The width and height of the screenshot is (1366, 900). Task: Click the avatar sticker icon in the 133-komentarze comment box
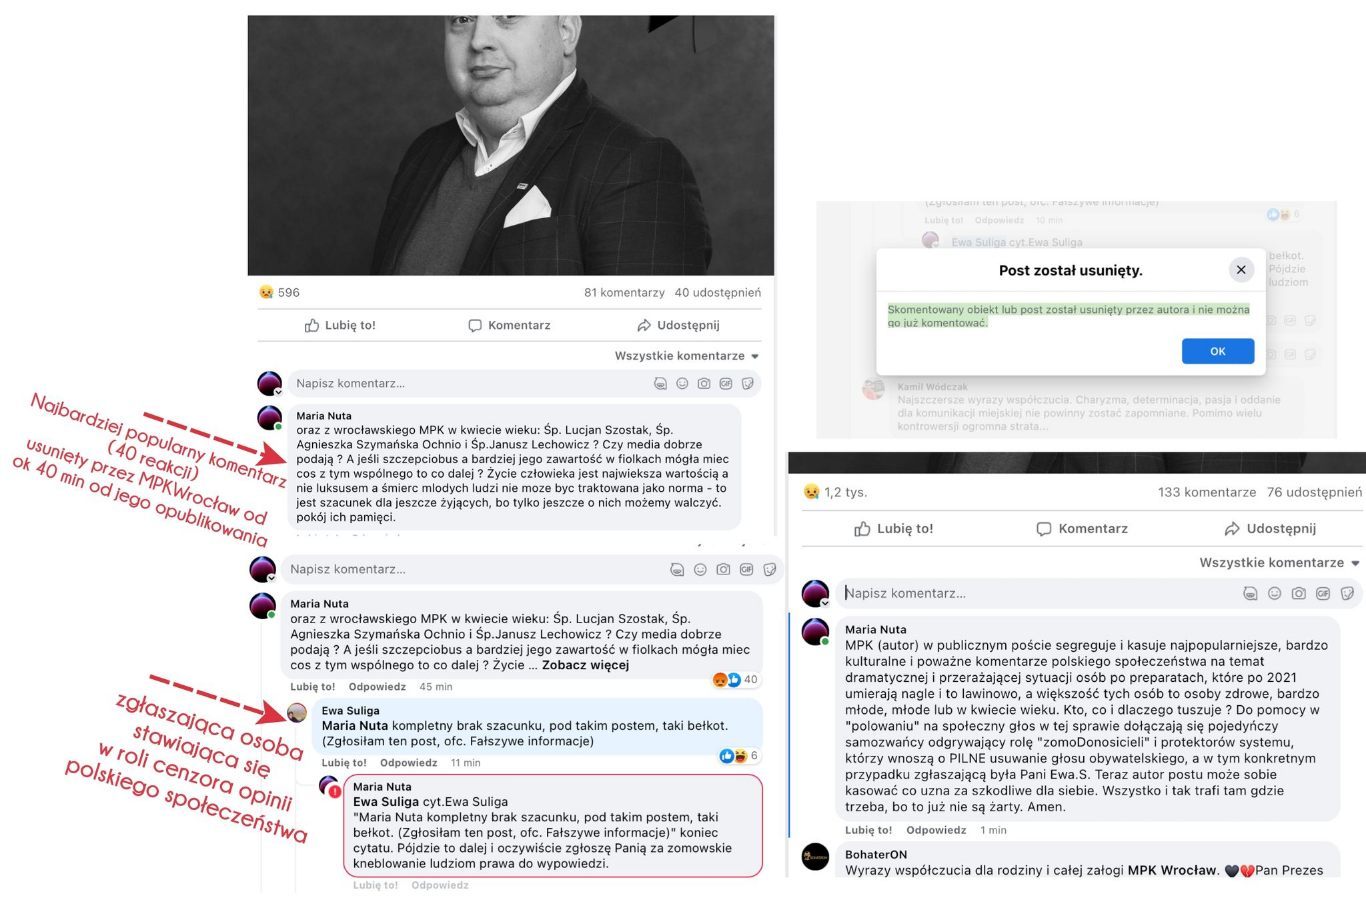[1250, 593]
